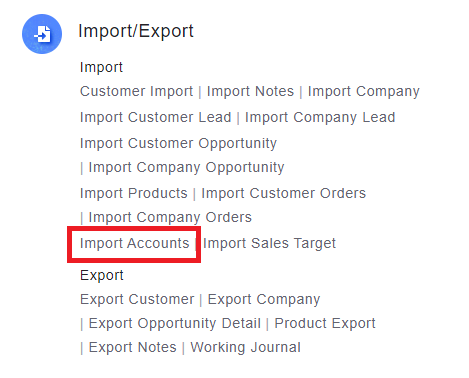
Task: Open the Import Notes link
Action: (x=250, y=91)
